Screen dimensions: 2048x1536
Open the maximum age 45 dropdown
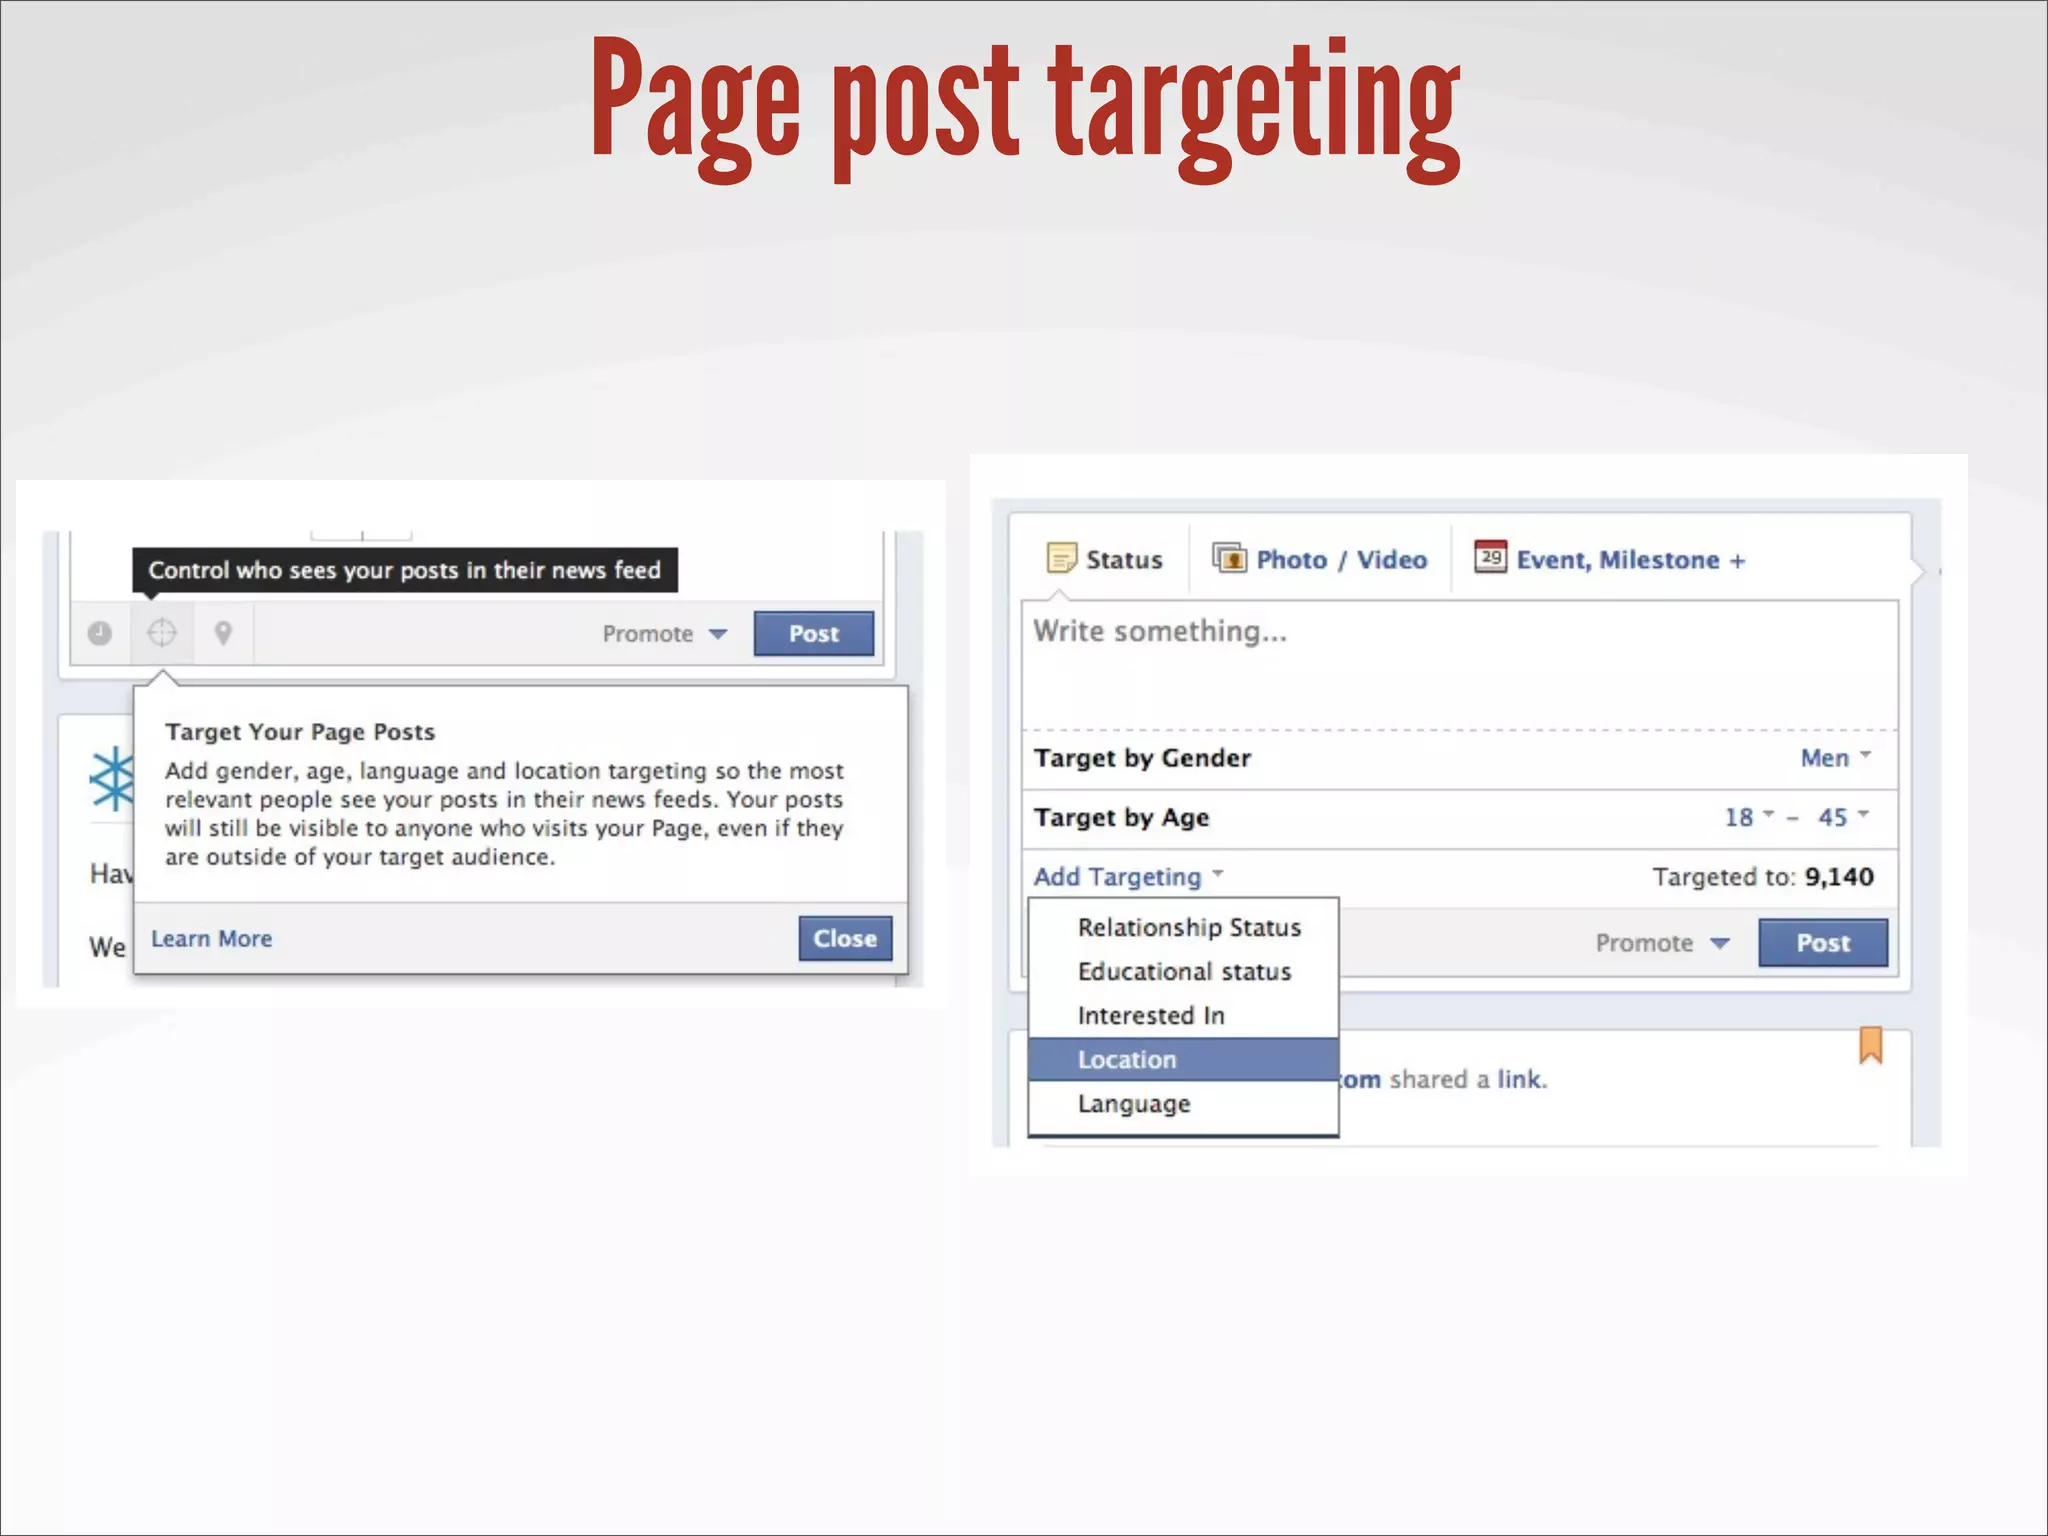coord(1843,817)
